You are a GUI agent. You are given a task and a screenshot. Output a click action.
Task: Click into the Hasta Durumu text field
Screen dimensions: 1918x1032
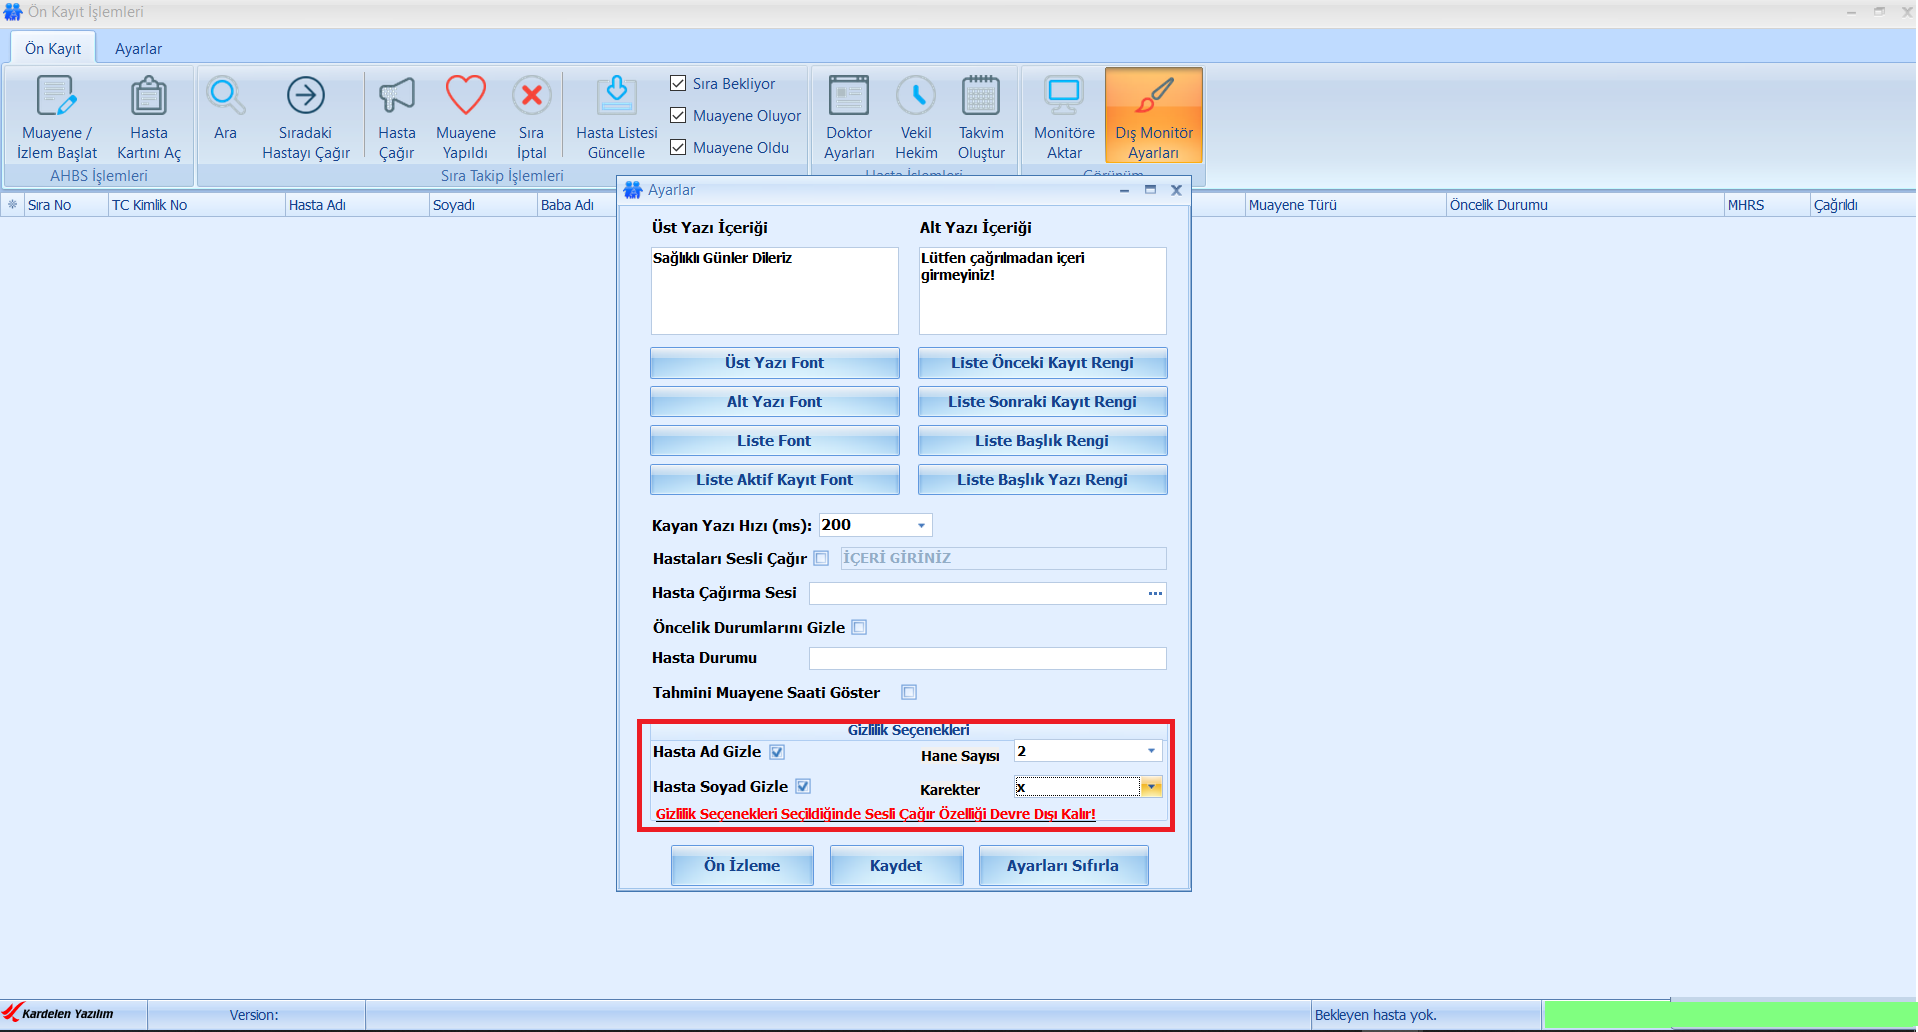point(987,658)
